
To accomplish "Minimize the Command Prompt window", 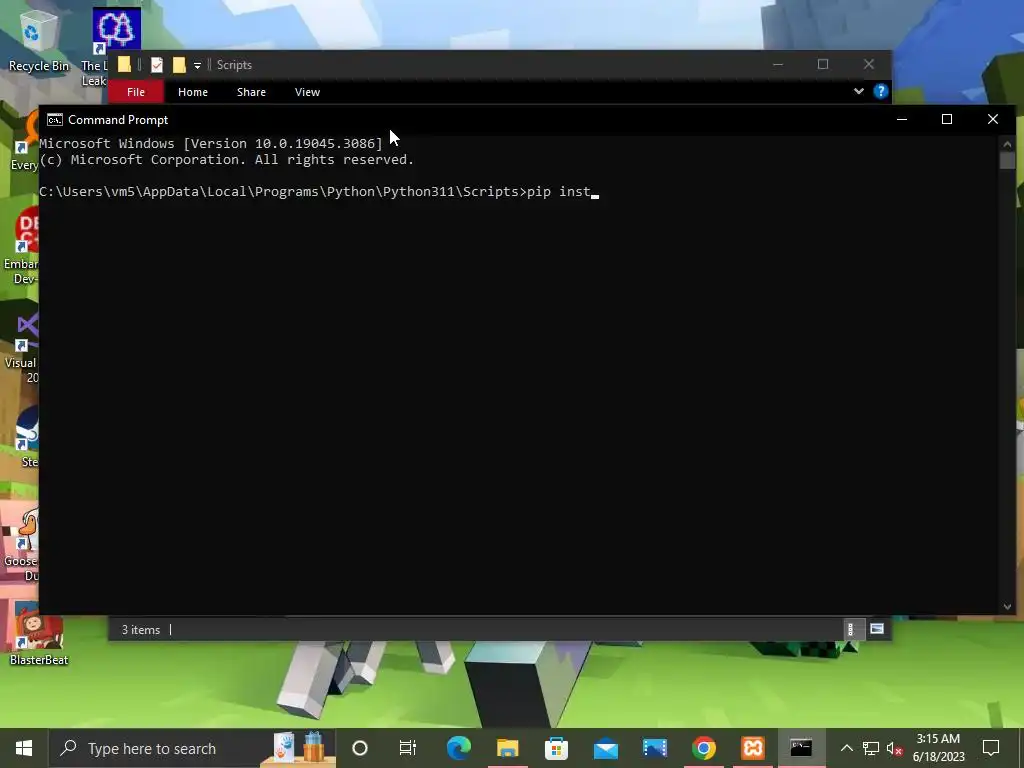I will tap(902, 120).
